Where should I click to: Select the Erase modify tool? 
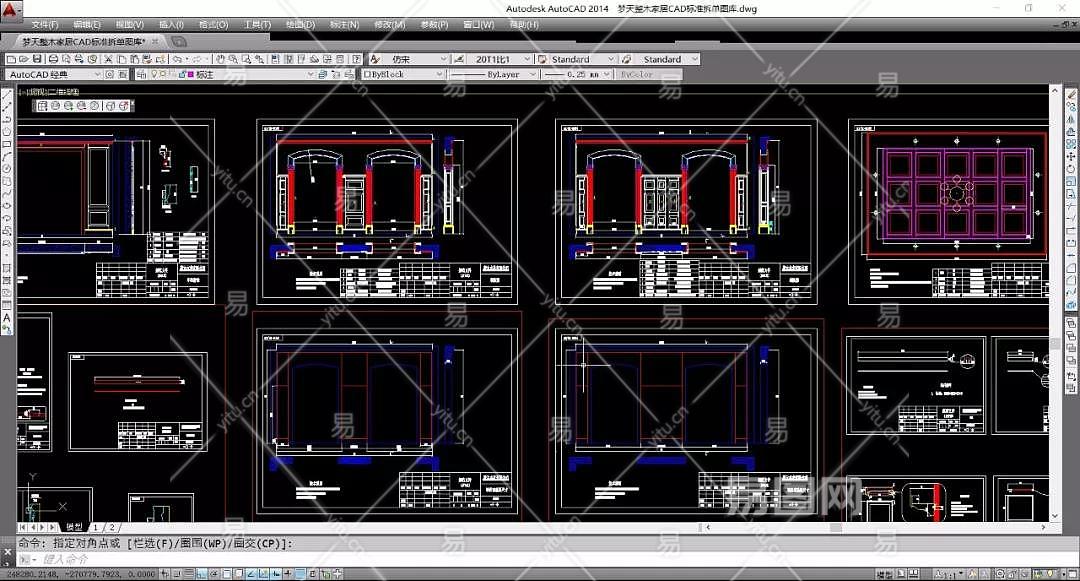1071,94
